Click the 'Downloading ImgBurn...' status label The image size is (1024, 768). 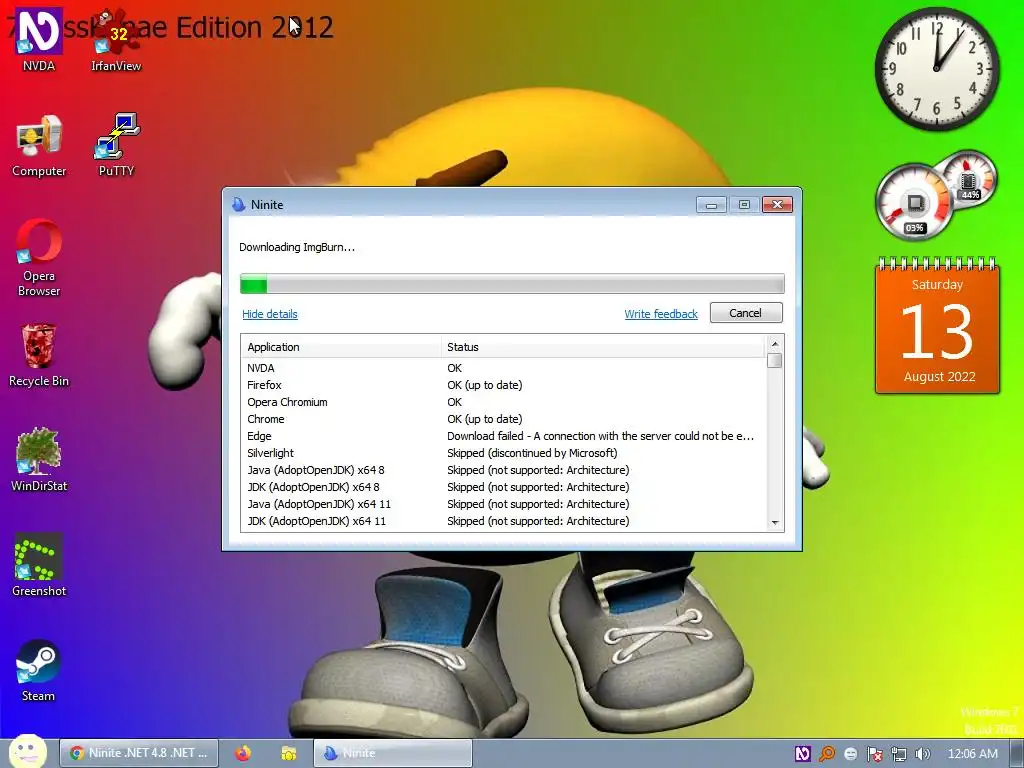297,248
